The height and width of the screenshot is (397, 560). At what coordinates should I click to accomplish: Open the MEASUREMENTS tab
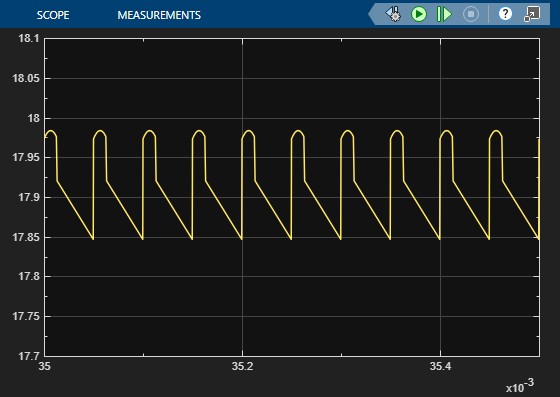coord(159,15)
